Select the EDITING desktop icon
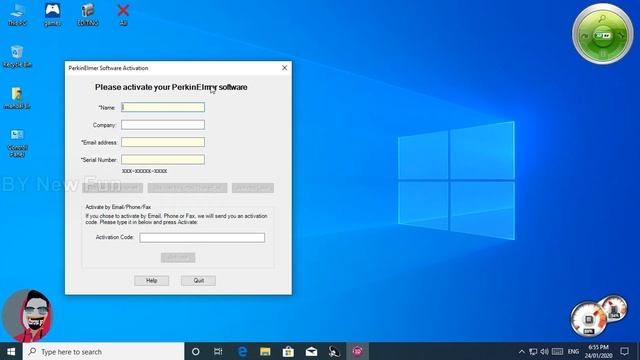 (88, 14)
